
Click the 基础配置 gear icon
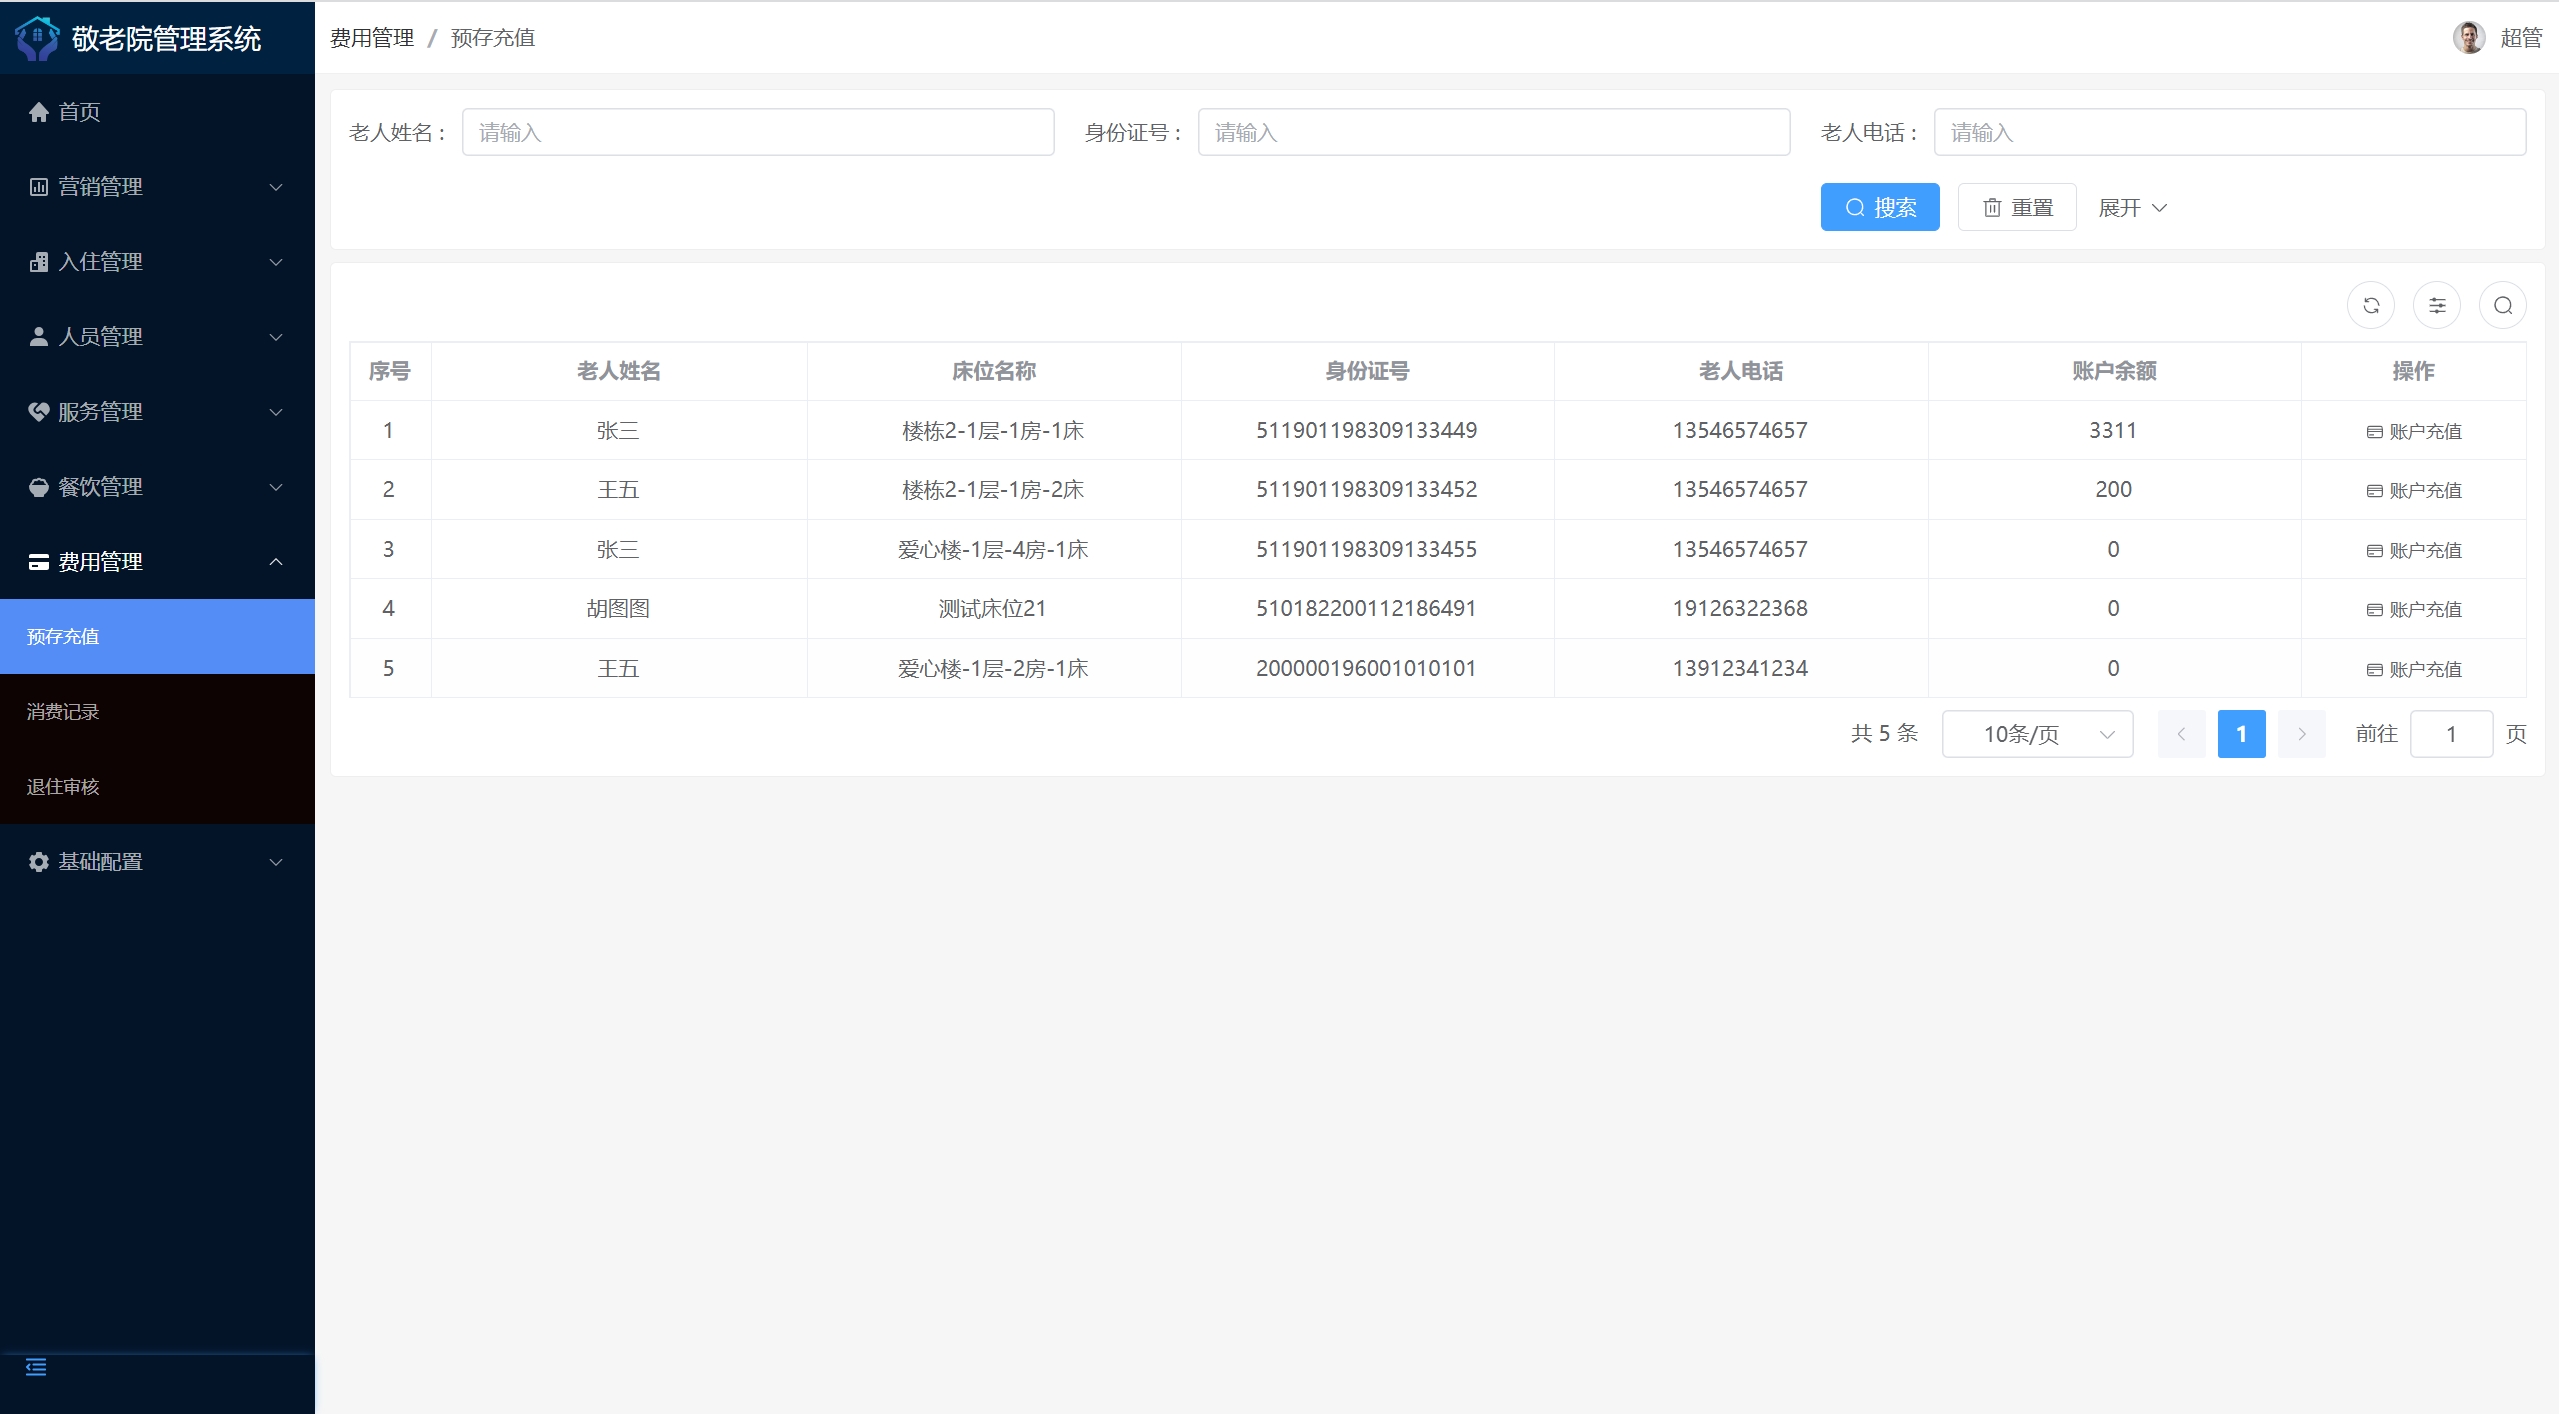(38, 862)
